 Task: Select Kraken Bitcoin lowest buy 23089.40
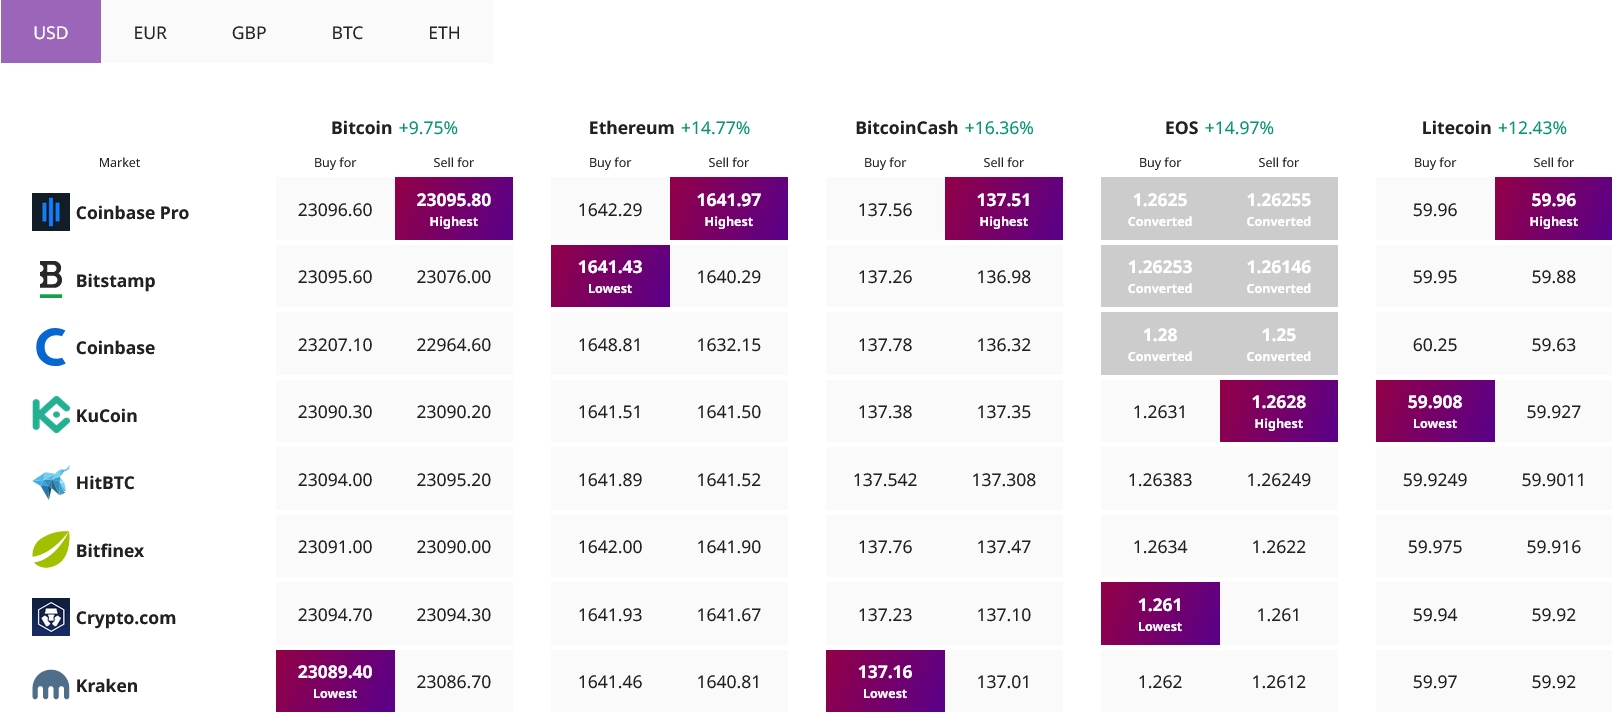click(x=335, y=681)
